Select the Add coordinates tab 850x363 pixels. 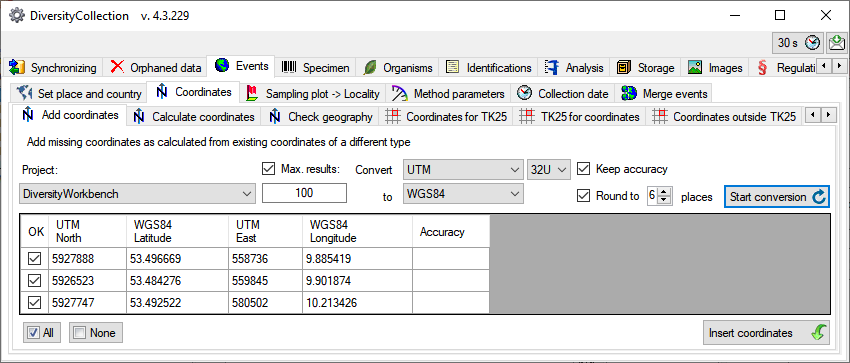pyautogui.click(x=70, y=115)
